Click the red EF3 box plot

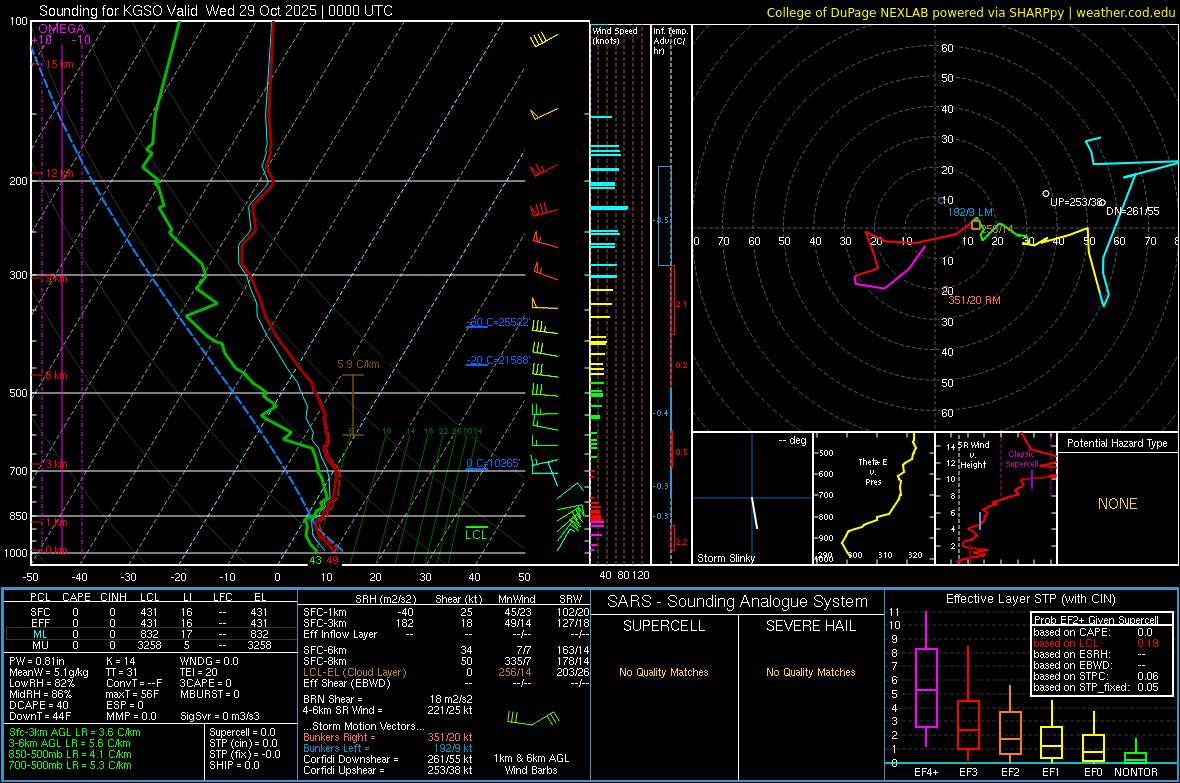968,705
